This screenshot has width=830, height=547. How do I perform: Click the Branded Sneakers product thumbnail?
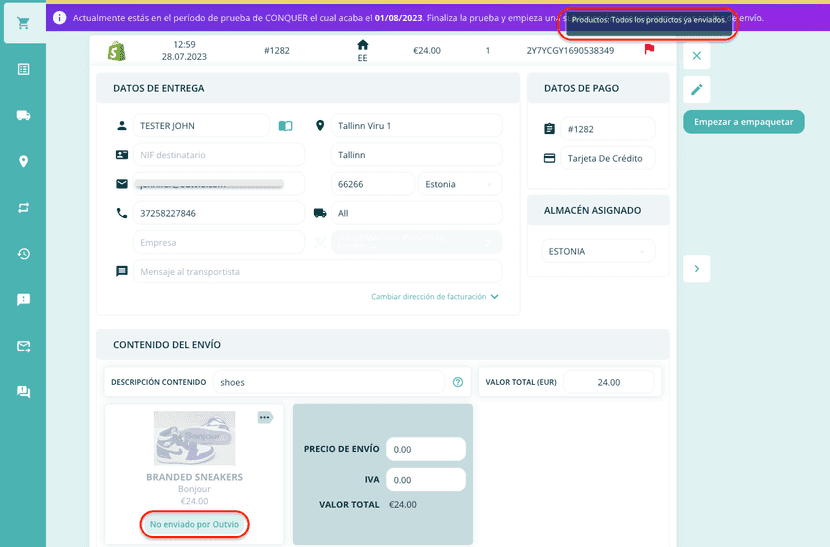click(x=193, y=438)
